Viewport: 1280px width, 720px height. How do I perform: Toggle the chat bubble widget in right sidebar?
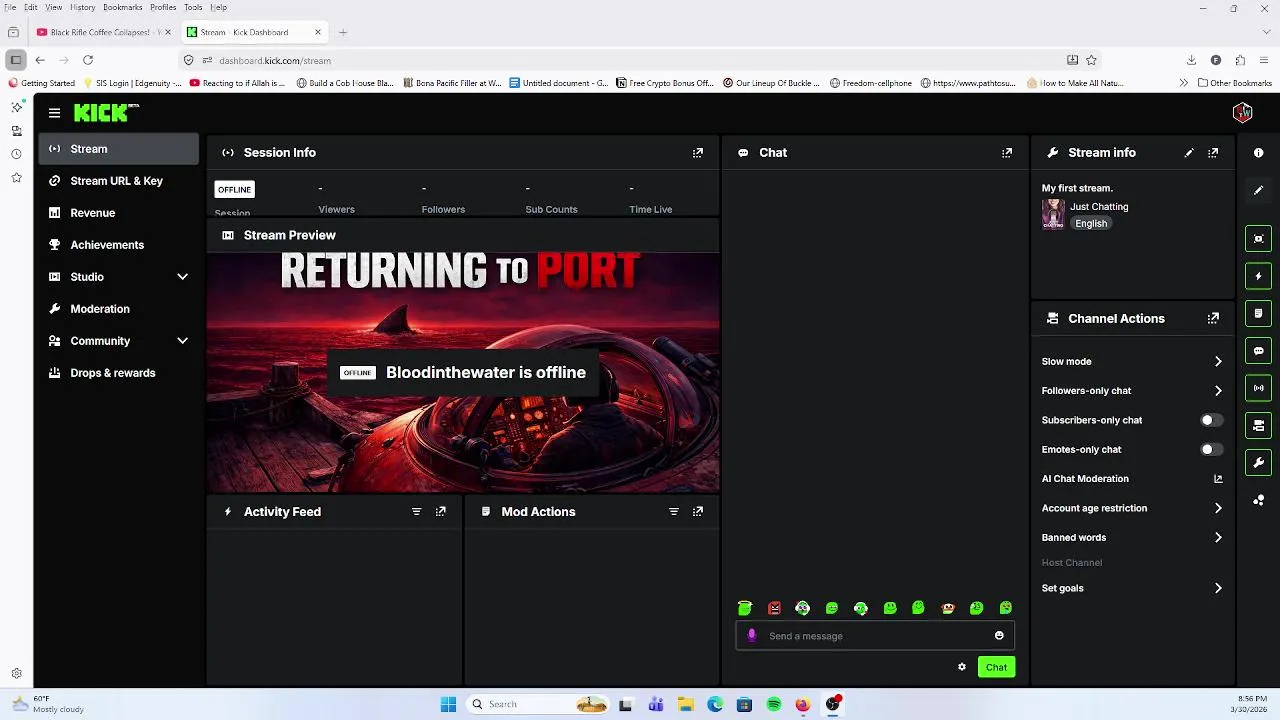1258,351
